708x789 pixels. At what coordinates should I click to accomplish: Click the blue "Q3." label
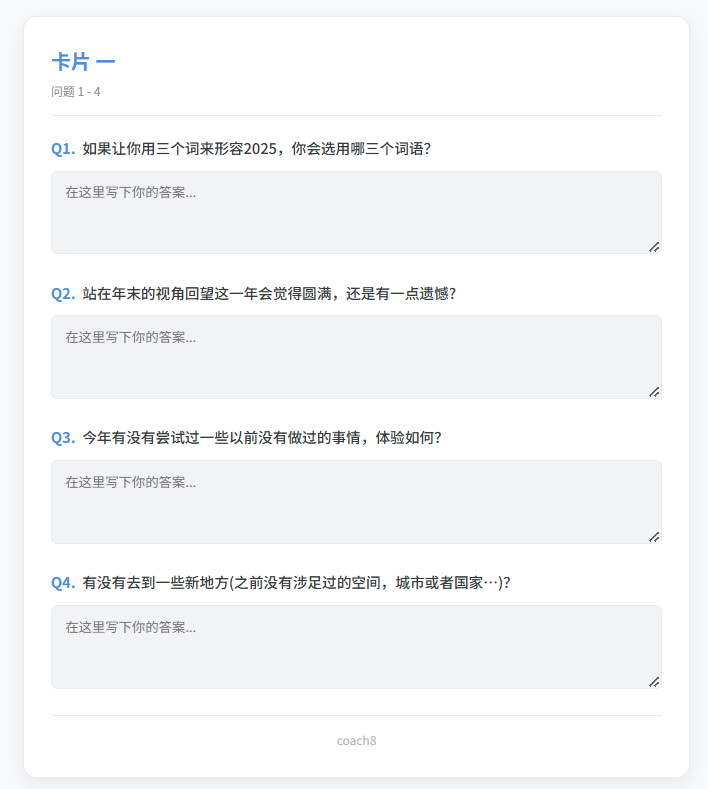pos(63,438)
